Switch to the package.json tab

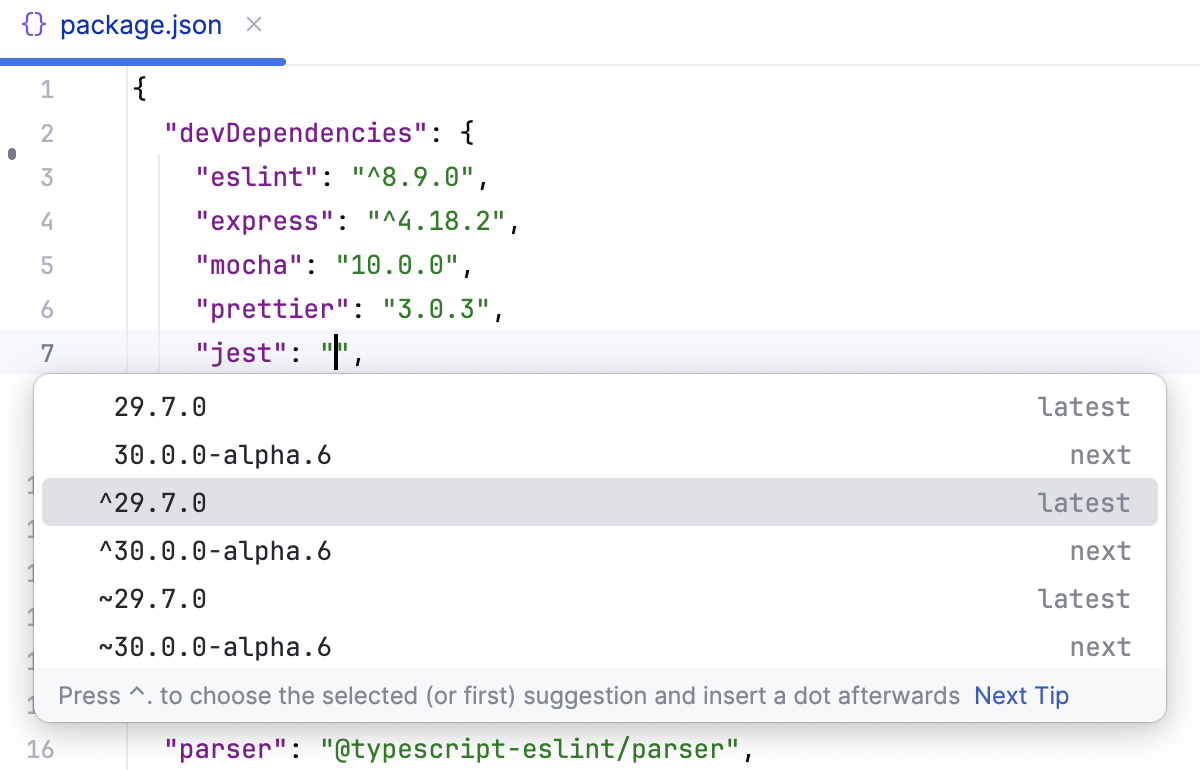[140, 25]
